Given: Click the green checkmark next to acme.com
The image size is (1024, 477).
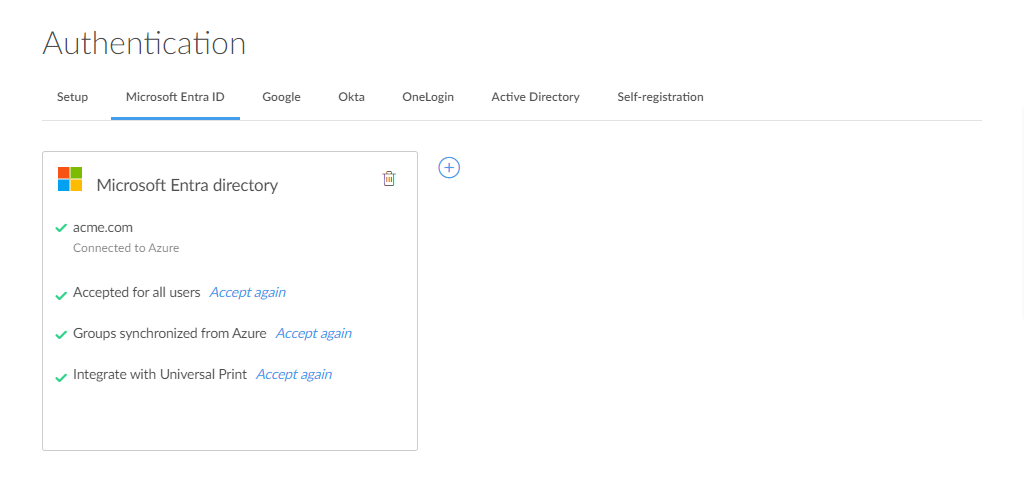Looking at the screenshot, I should click(x=61, y=228).
